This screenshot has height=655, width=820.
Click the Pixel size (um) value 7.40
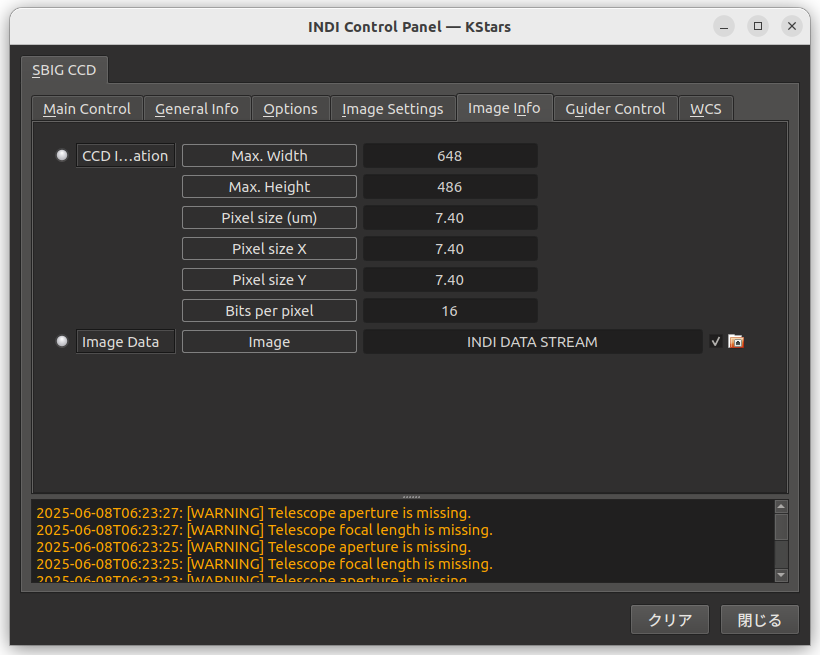click(450, 218)
